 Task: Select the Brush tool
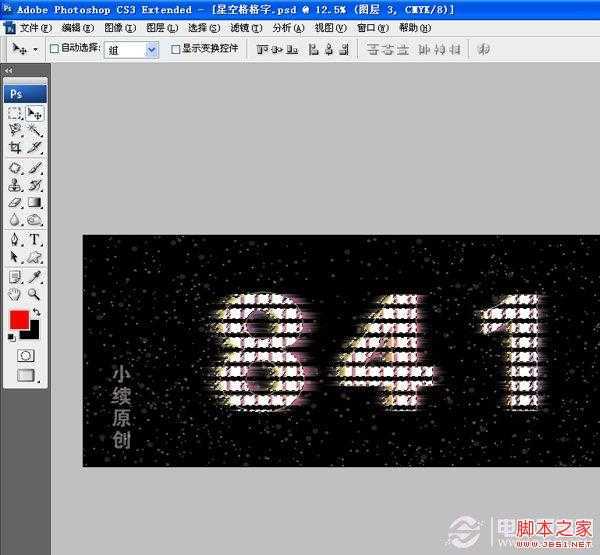[x=35, y=168]
